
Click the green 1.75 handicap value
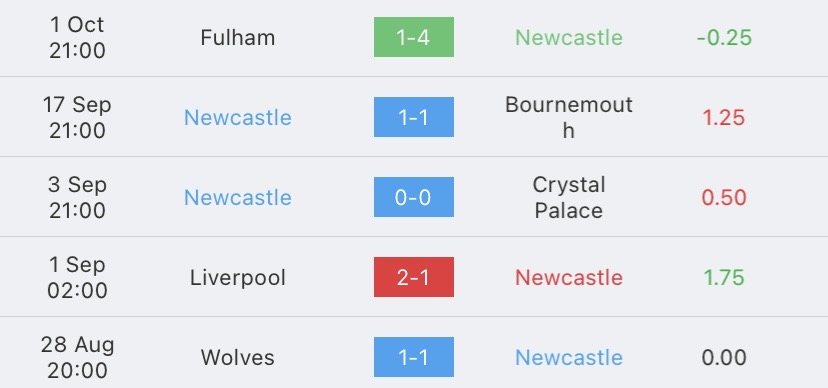tap(724, 278)
